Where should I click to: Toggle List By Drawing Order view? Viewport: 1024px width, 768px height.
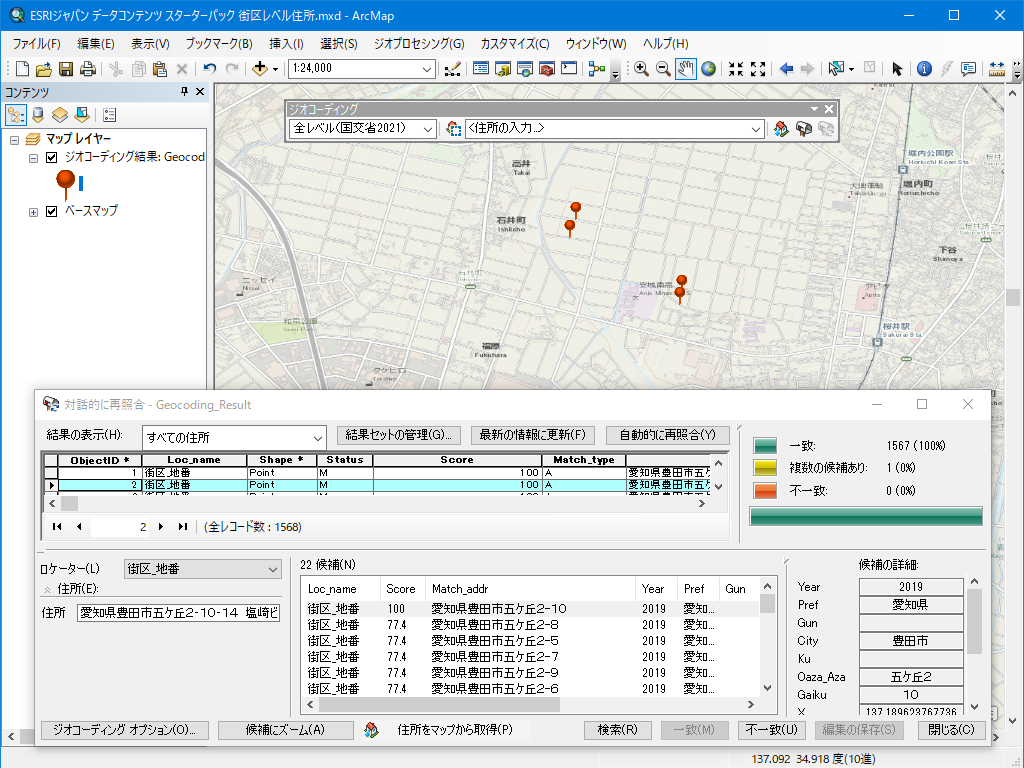tap(16, 115)
